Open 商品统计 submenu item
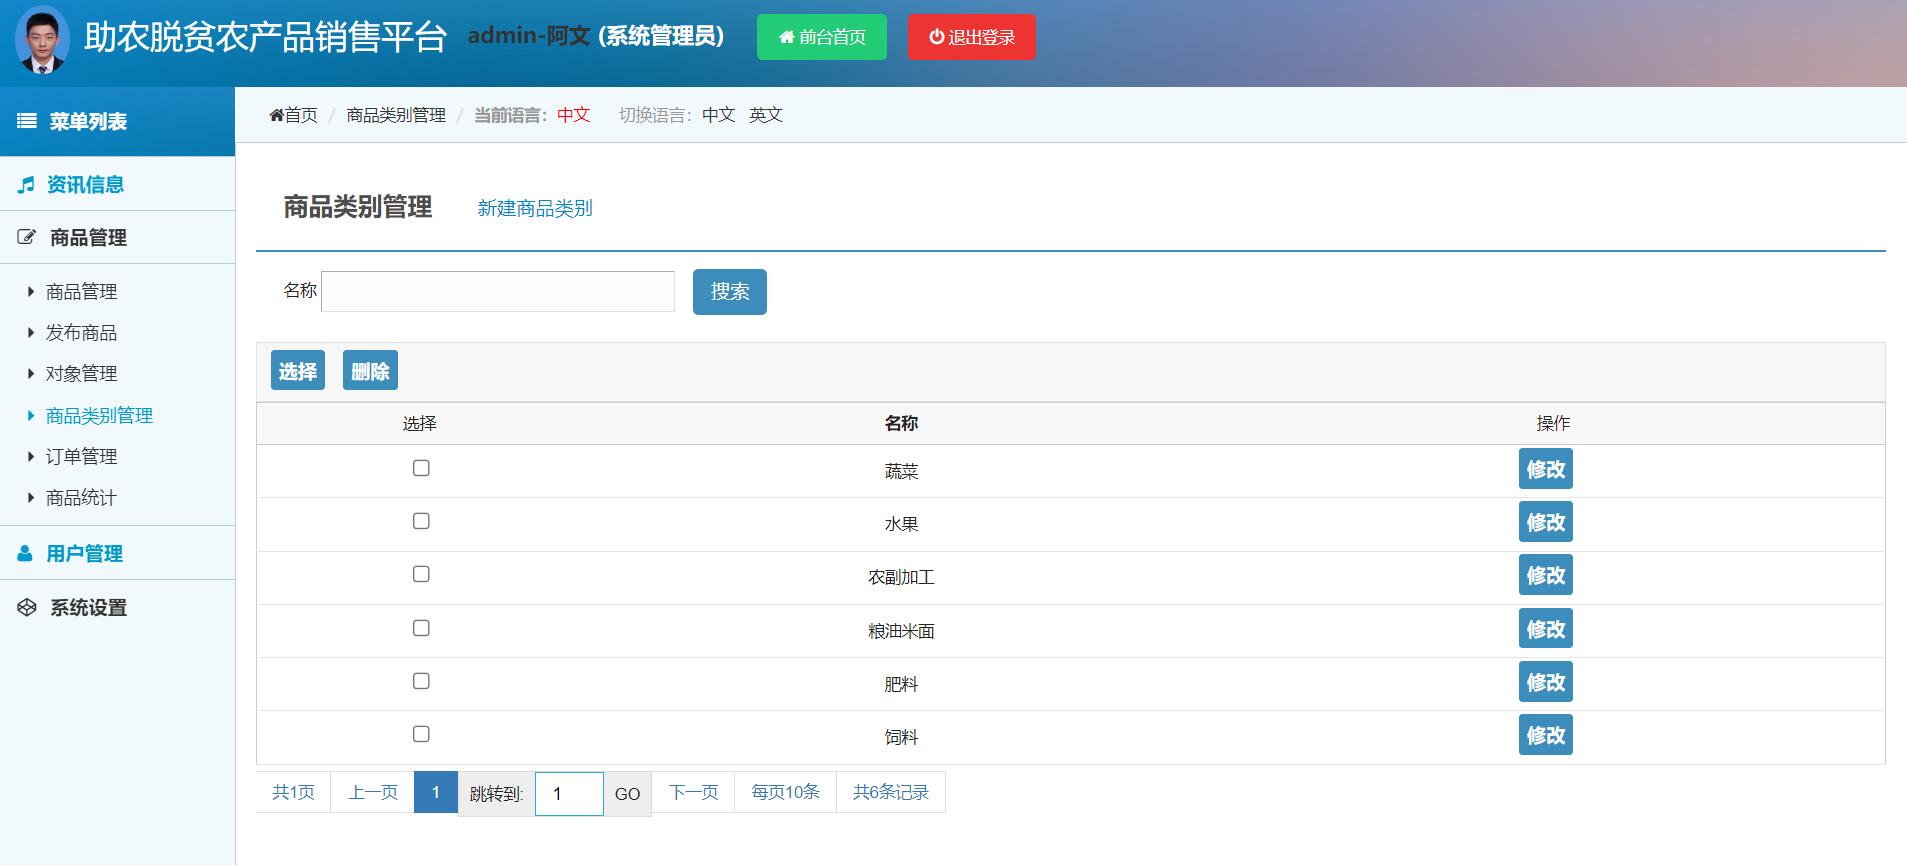The height and width of the screenshot is (865, 1907). [81, 498]
